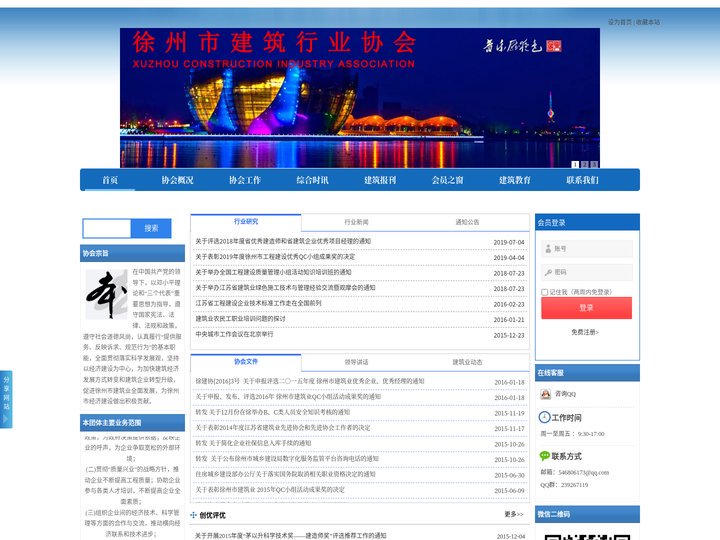Open the 建筑业农民工职业培训问题的探讨 article
This screenshot has height=540, width=720.
pyautogui.click(x=241, y=319)
